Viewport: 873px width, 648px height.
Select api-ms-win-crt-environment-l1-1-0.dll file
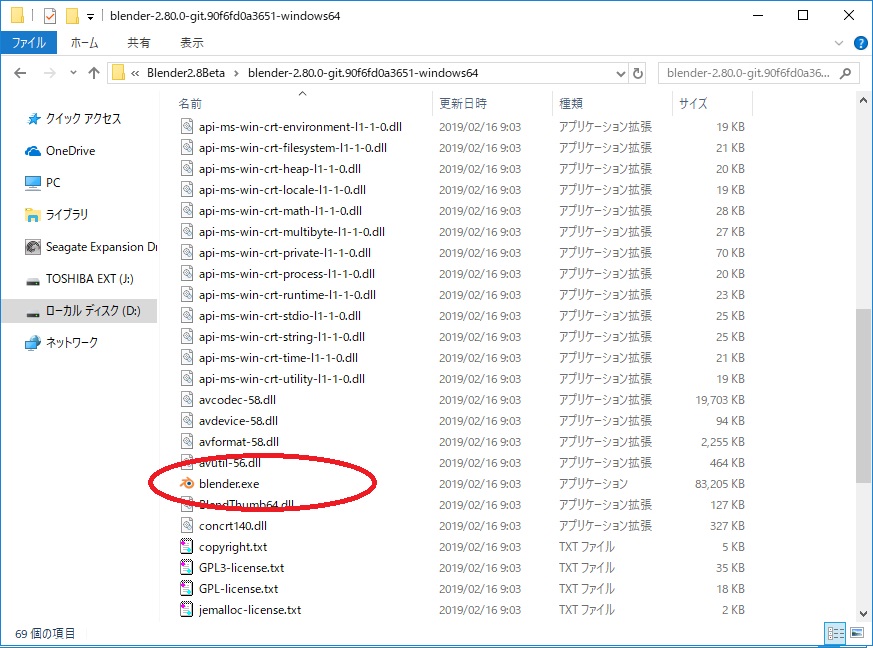coord(300,127)
